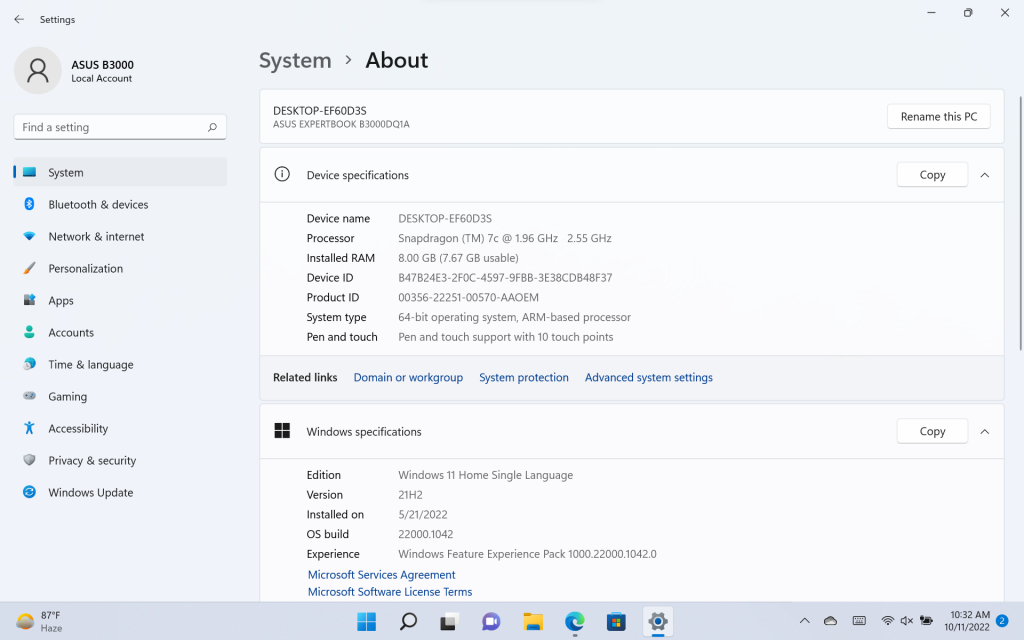Image resolution: width=1024 pixels, height=640 pixels.
Task: Click the Windows specifications logo icon
Action: tap(282, 430)
